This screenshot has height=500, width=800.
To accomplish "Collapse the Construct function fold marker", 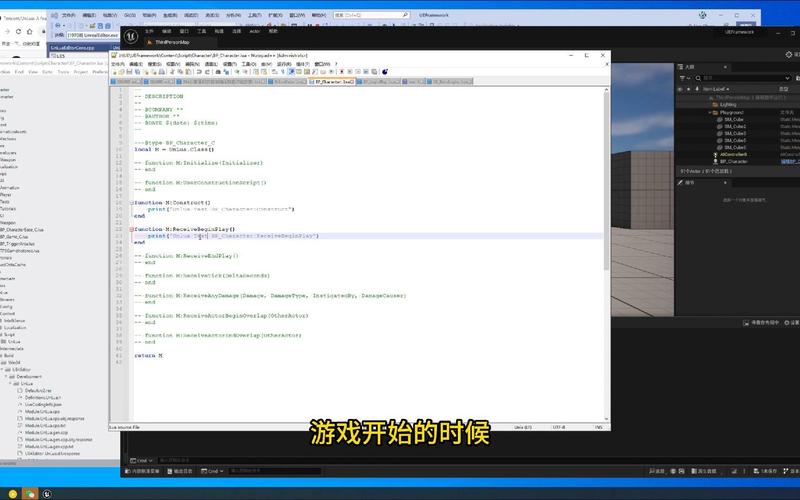I will pos(131,203).
